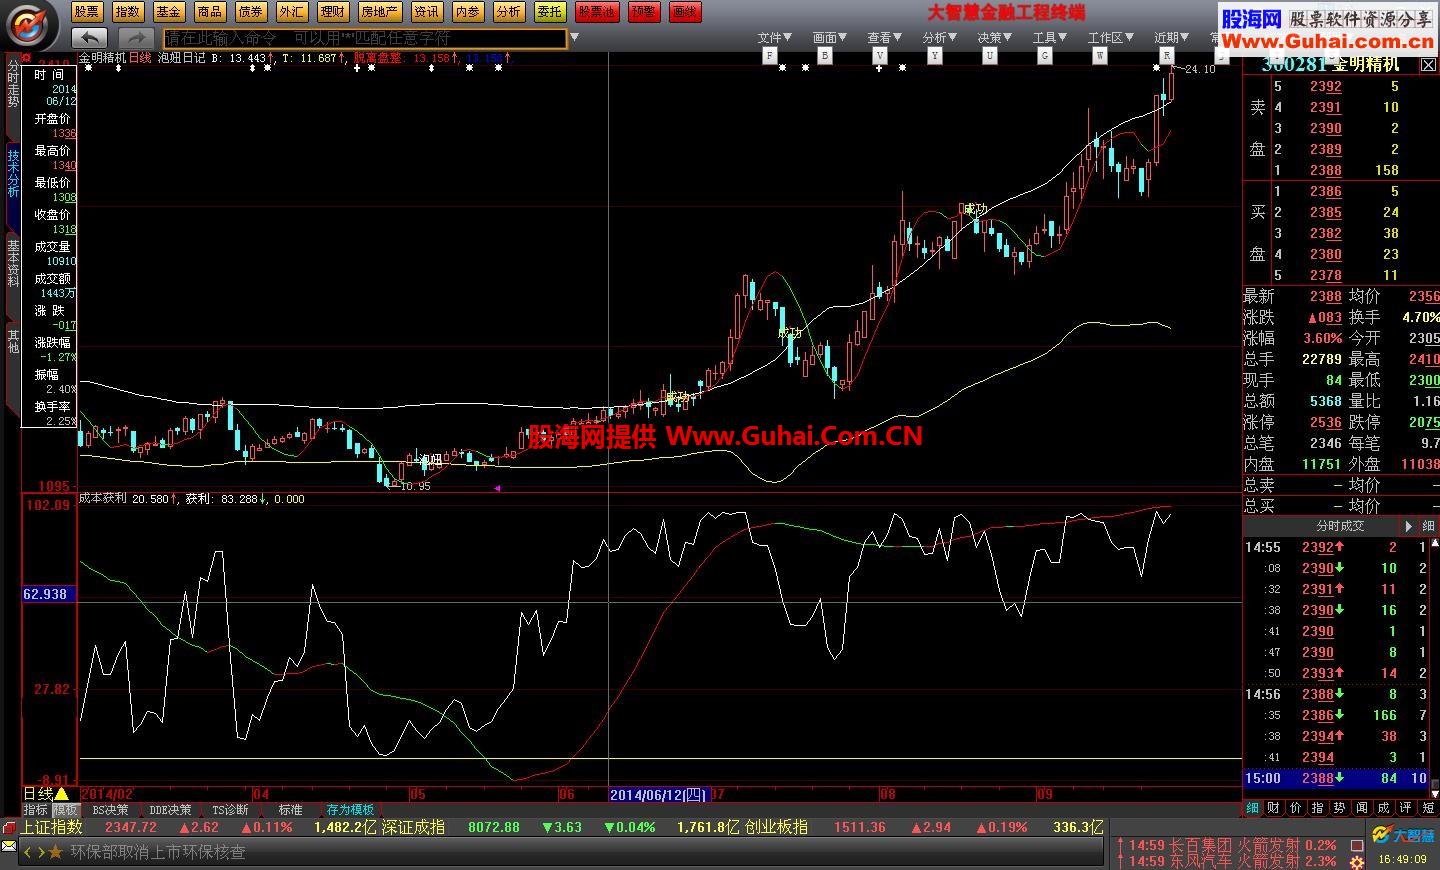This screenshot has height=870, width=1440.
Task: Click the yellow triangle next to 日线
Action: 62,794
